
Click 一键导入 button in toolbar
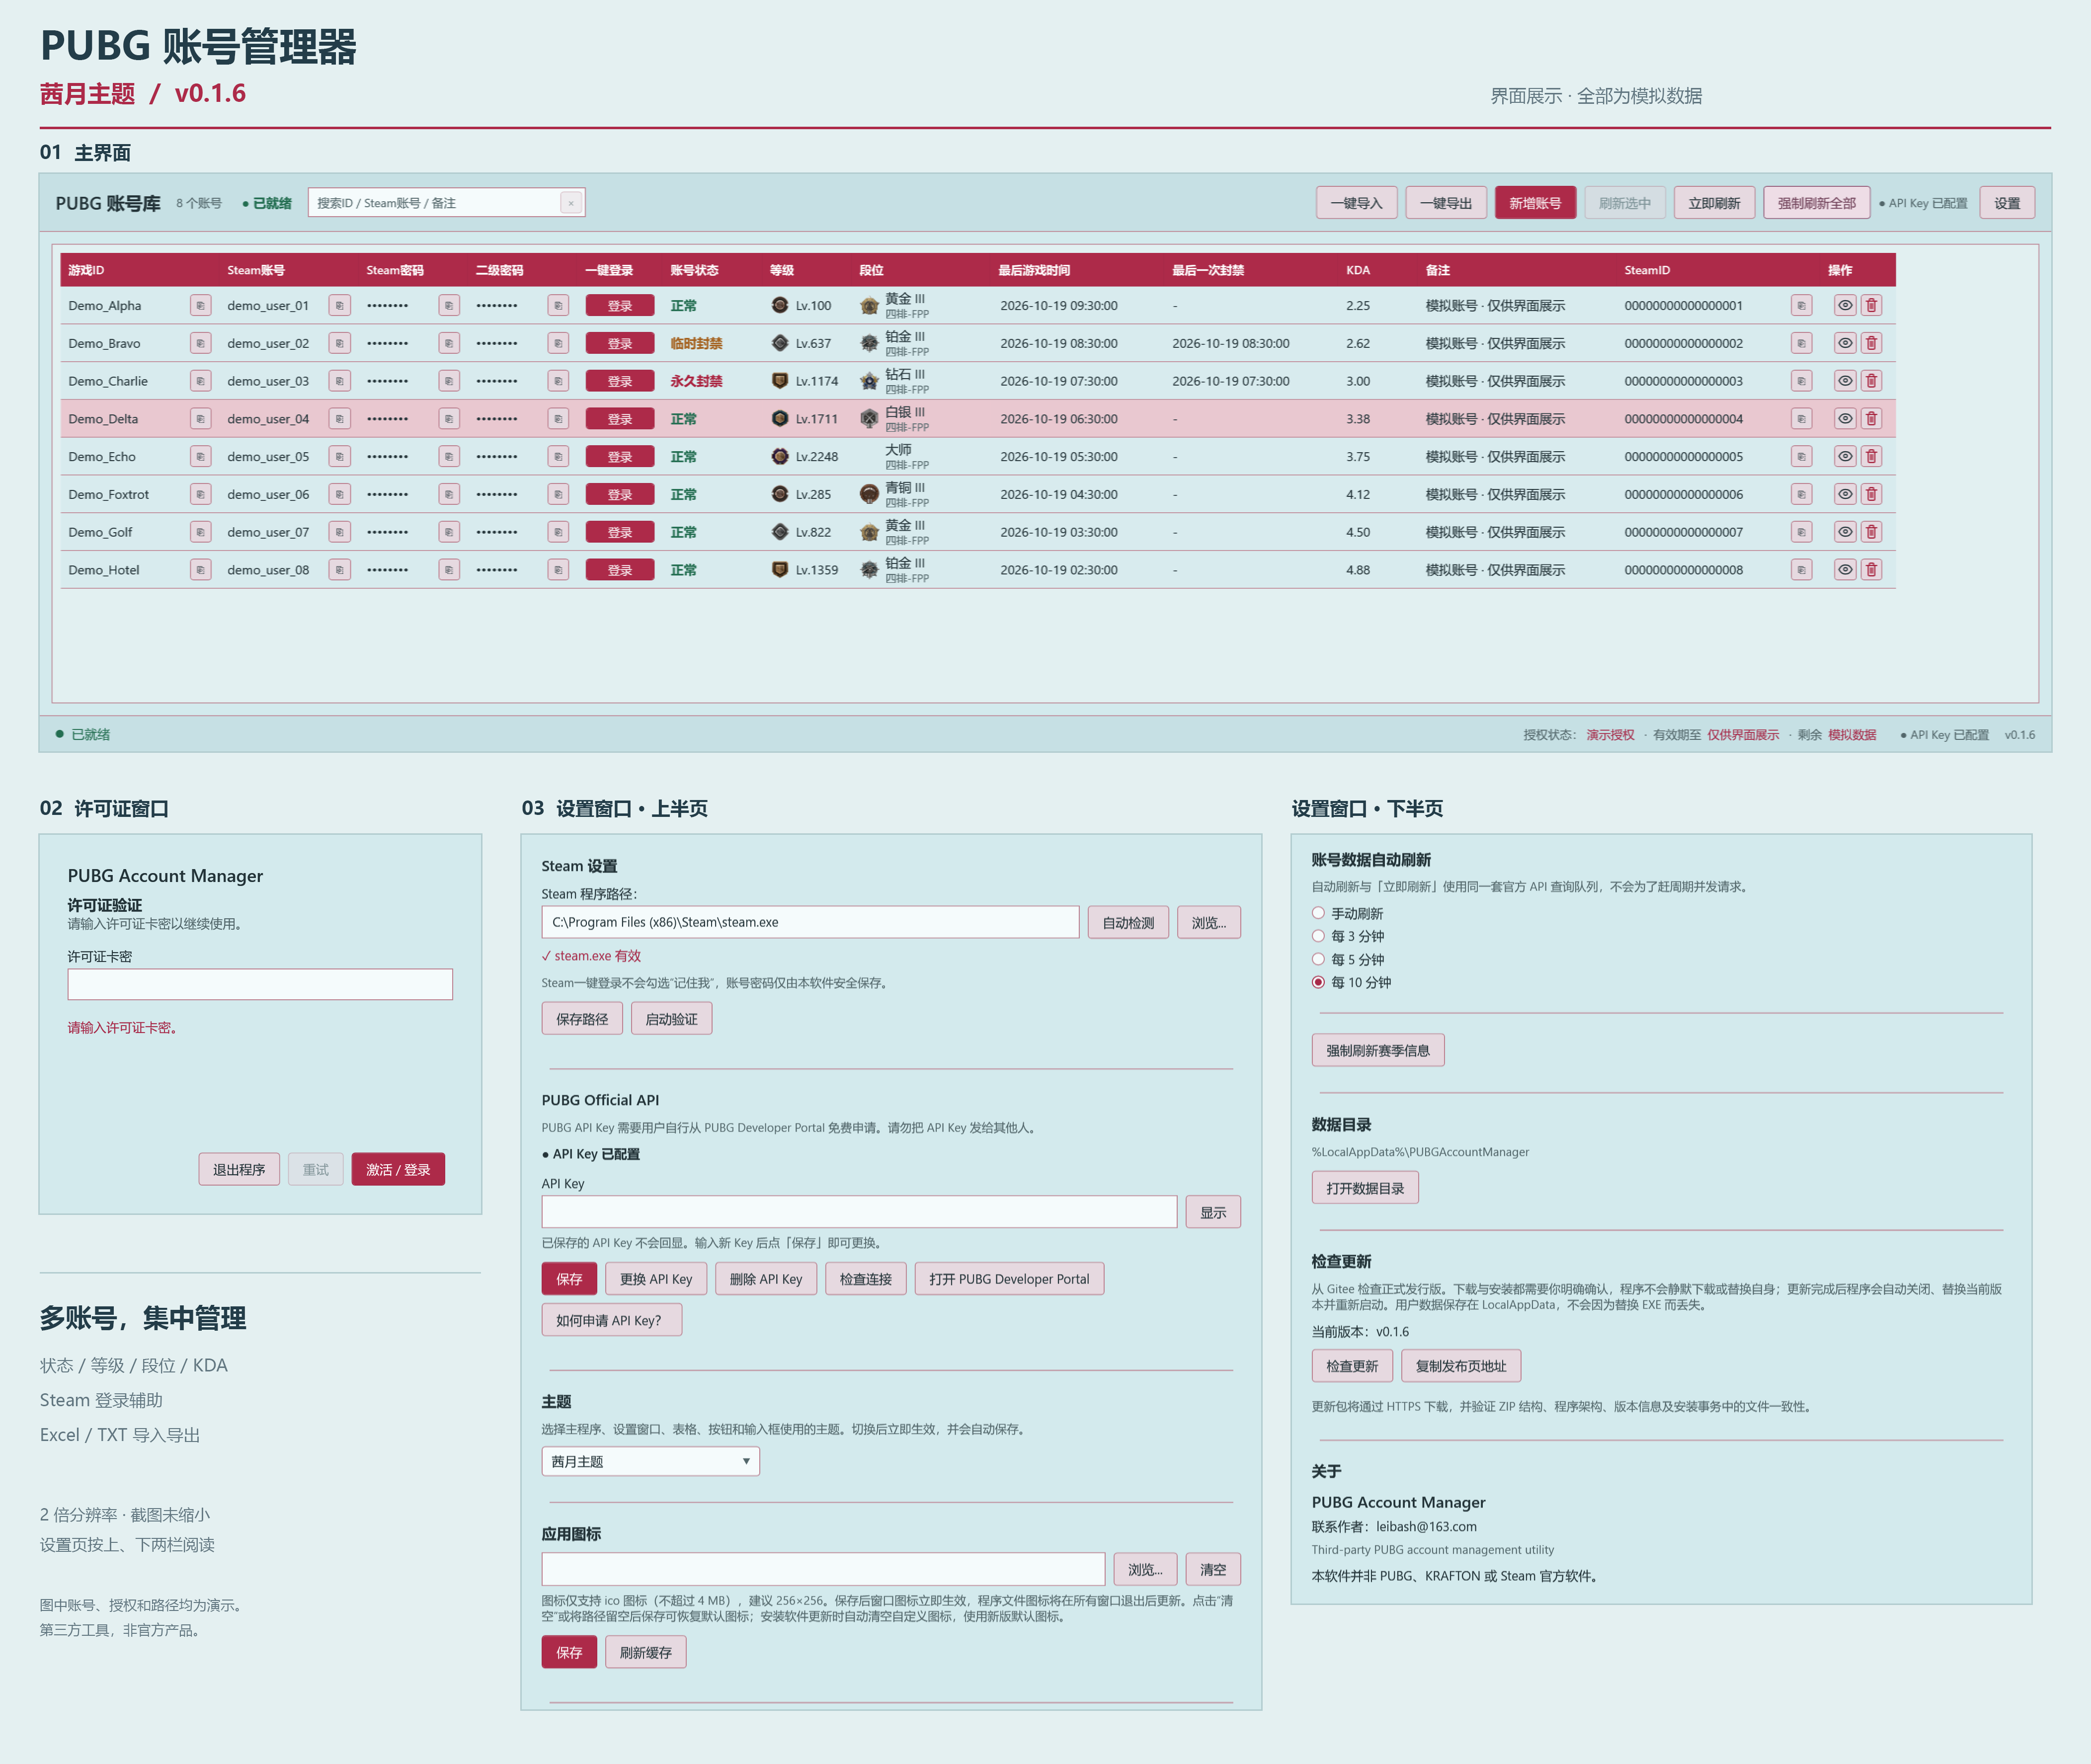click(1356, 203)
